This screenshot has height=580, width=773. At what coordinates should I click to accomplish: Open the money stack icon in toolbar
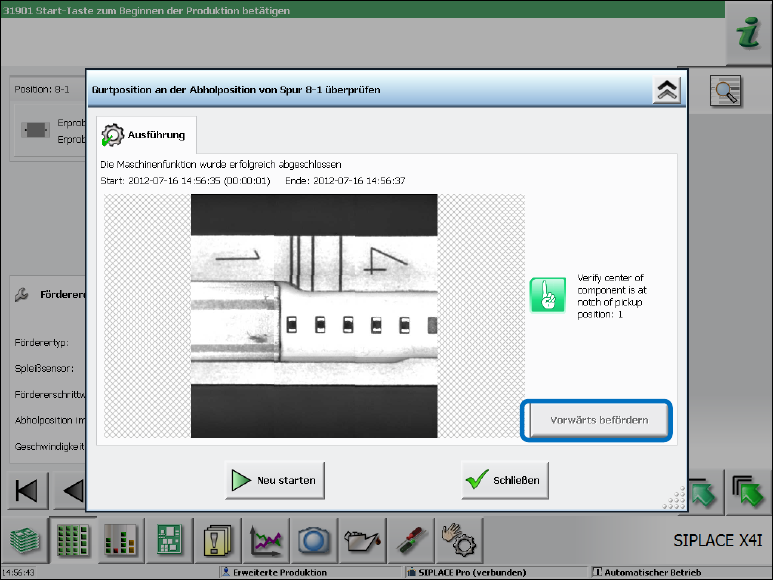(x=27, y=541)
